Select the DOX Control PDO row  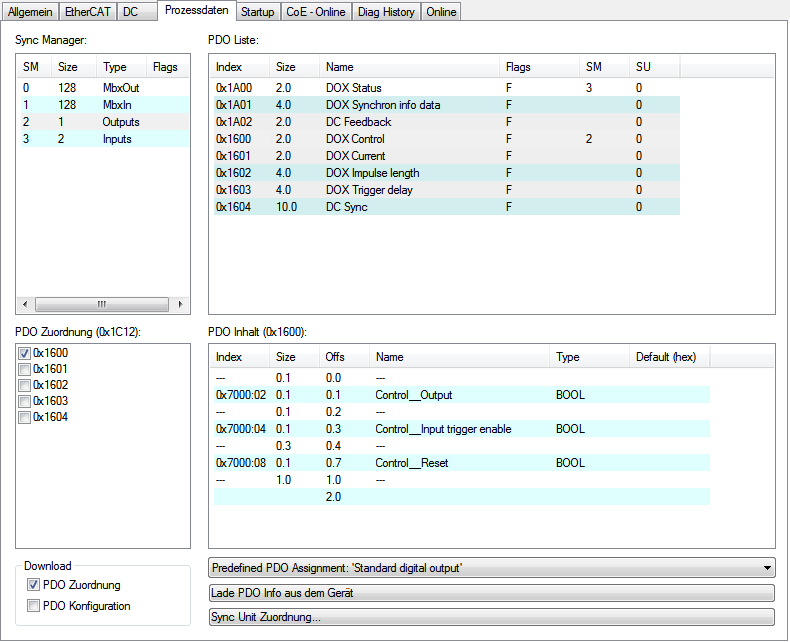click(x=446, y=139)
